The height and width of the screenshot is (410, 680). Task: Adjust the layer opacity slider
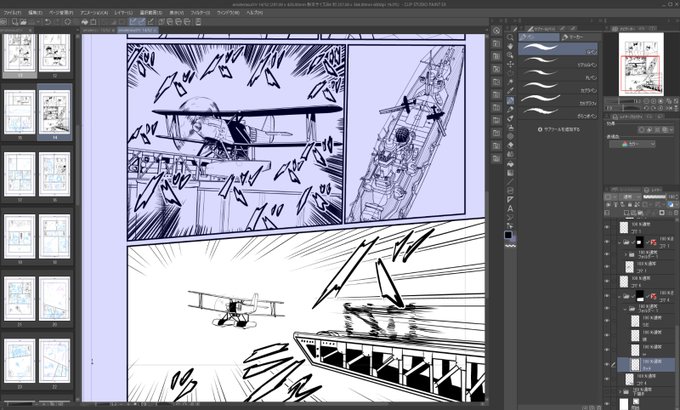point(654,197)
